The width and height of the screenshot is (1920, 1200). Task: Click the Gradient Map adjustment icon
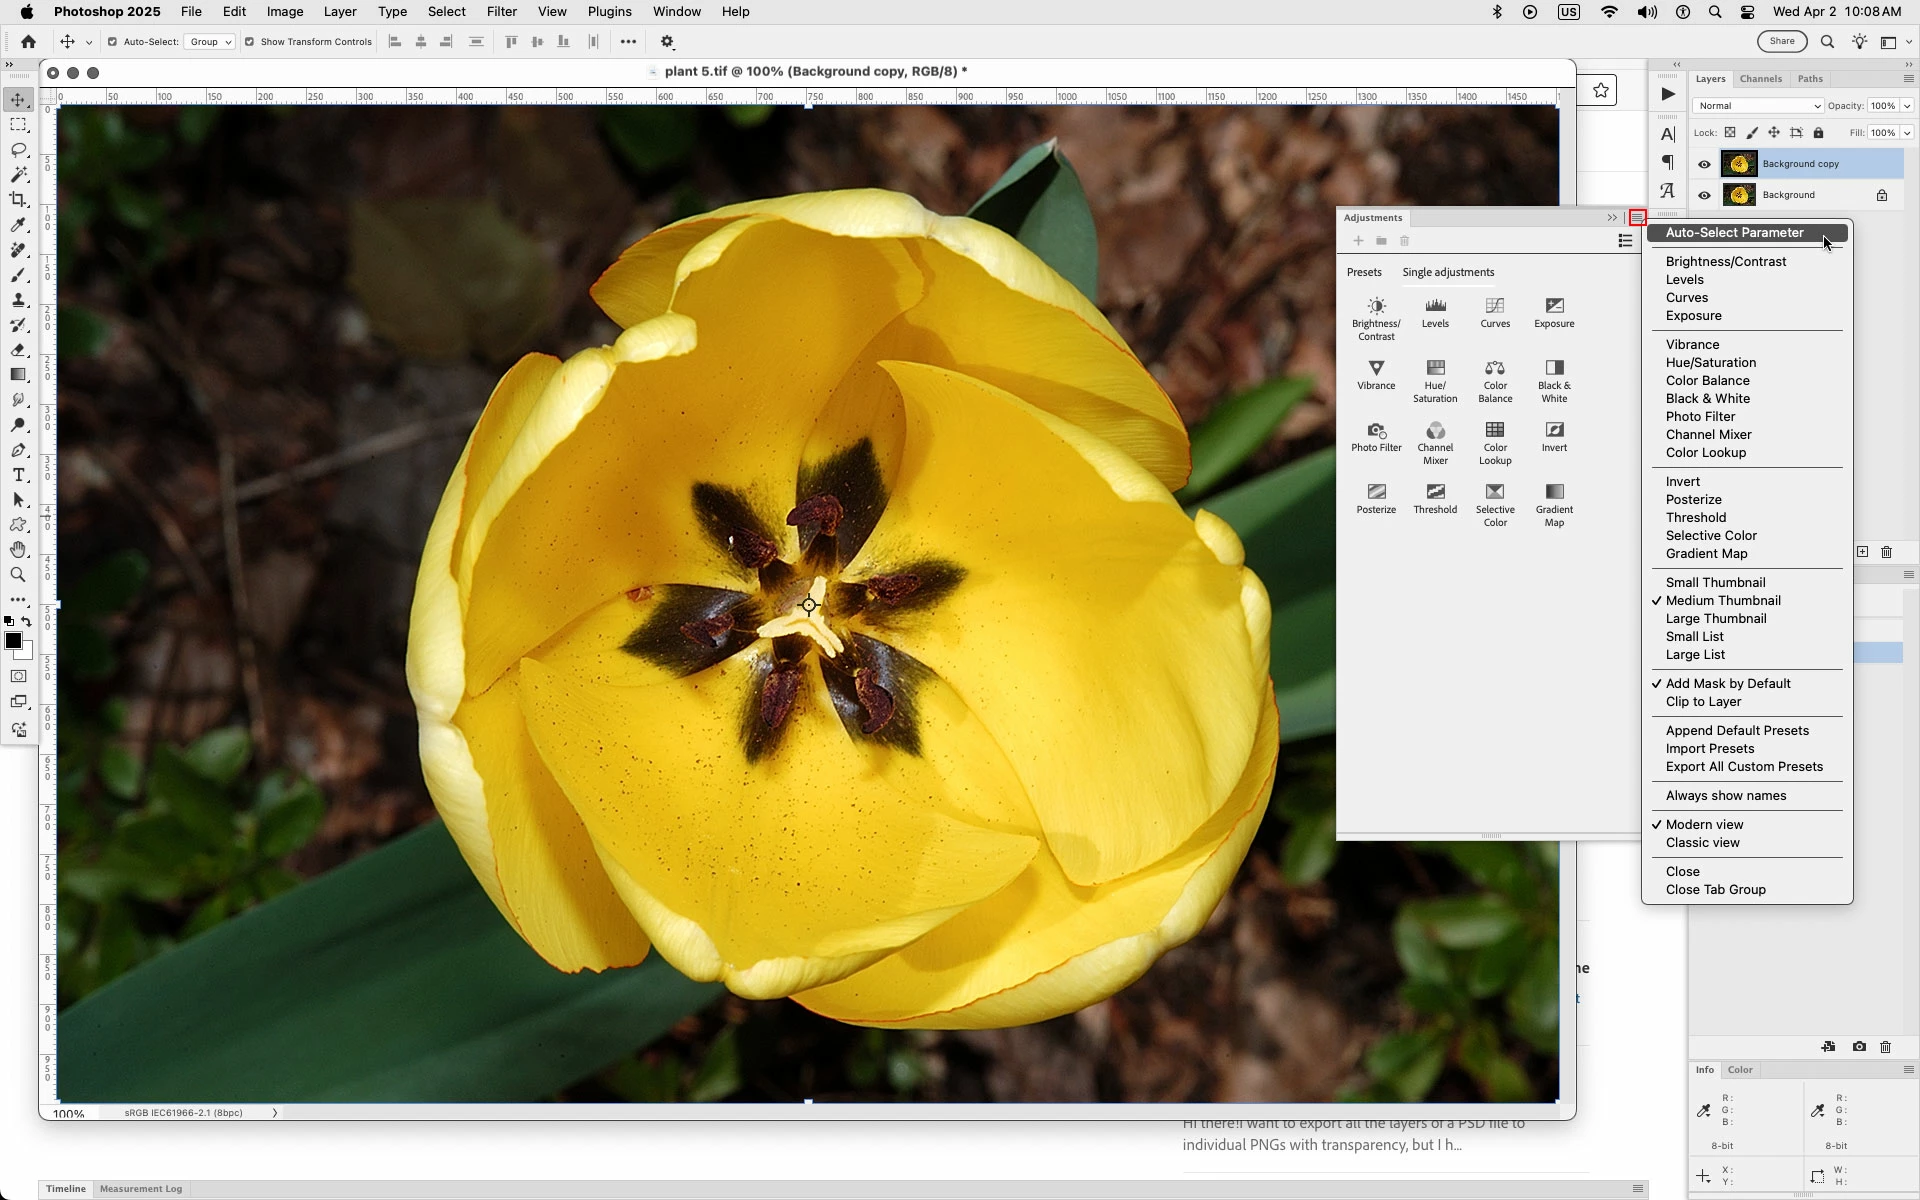1554,492
